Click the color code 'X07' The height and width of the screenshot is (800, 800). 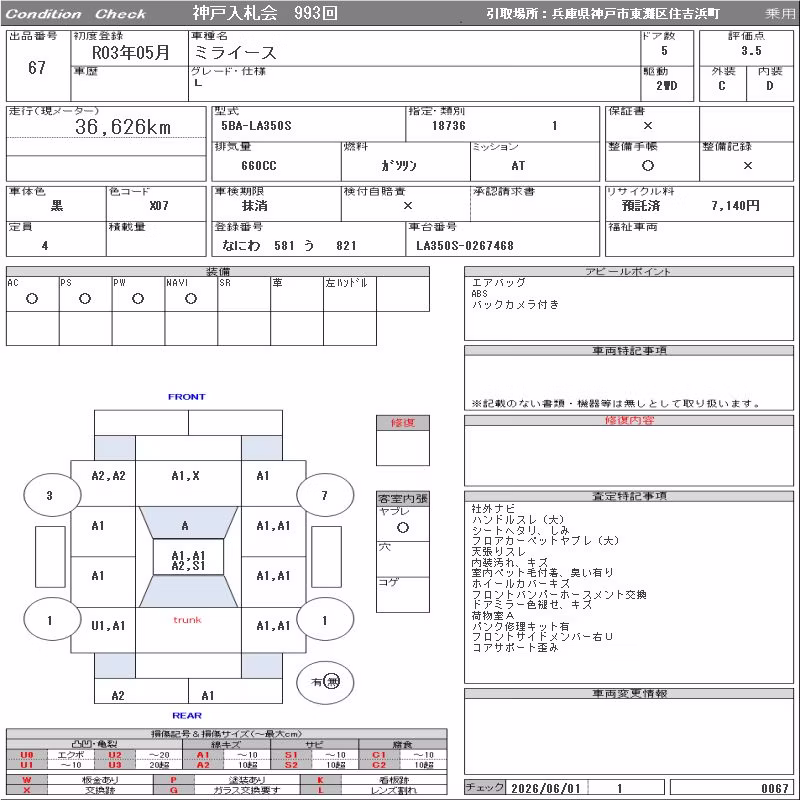159,206
